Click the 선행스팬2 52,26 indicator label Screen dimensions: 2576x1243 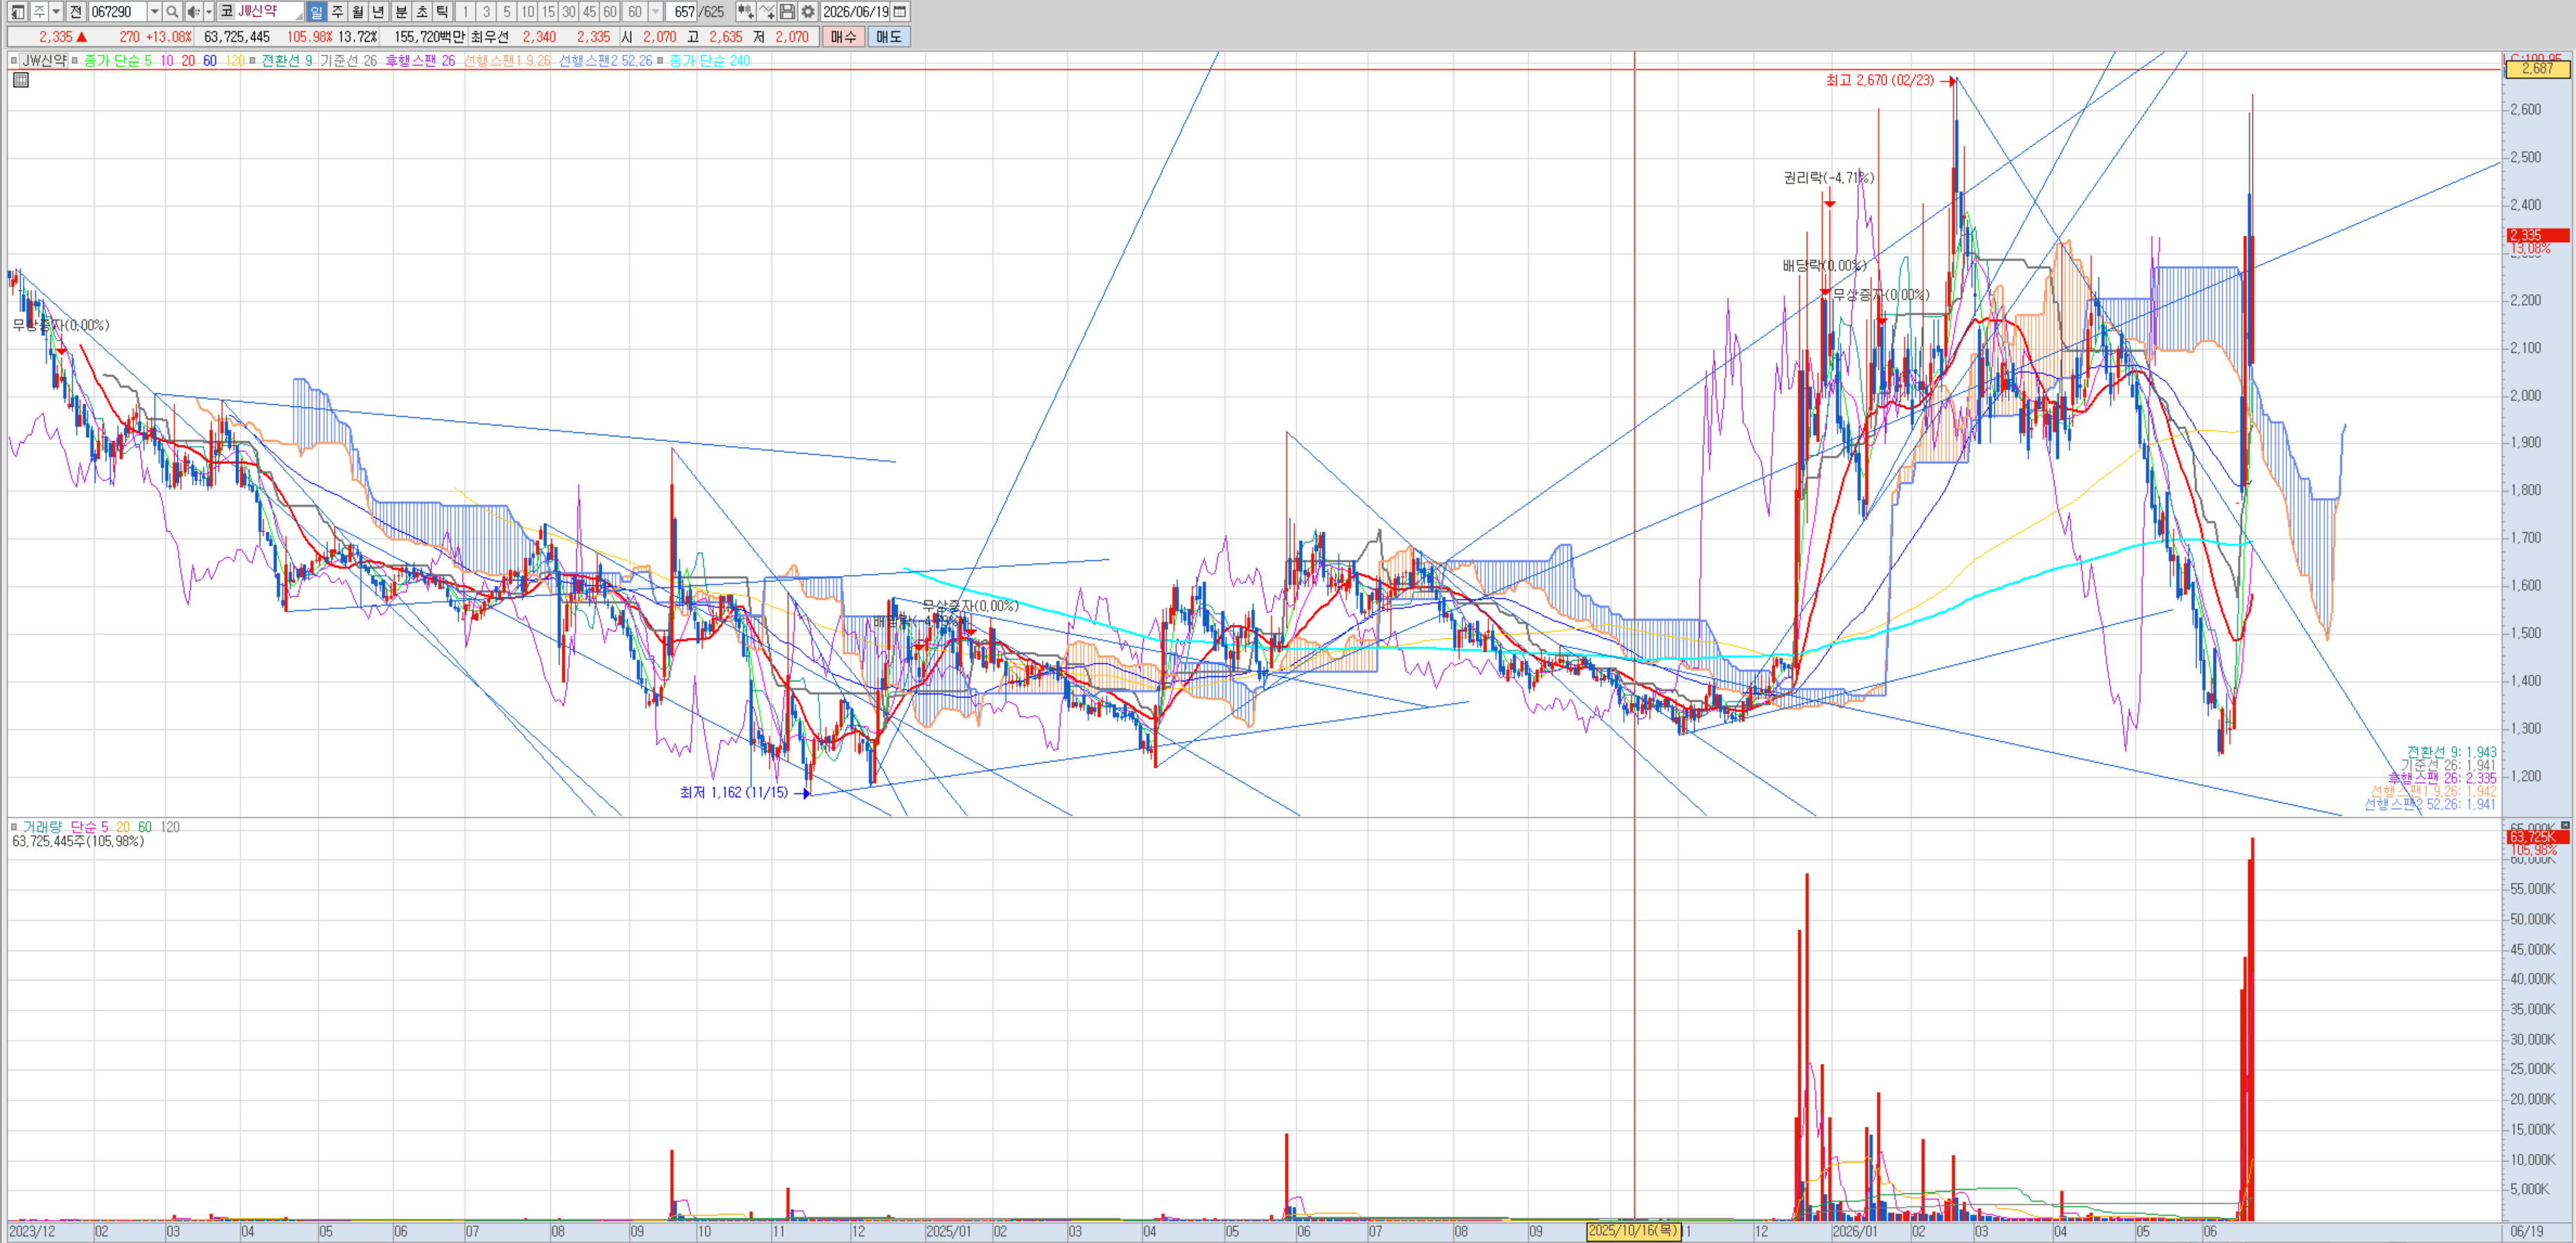(x=605, y=61)
